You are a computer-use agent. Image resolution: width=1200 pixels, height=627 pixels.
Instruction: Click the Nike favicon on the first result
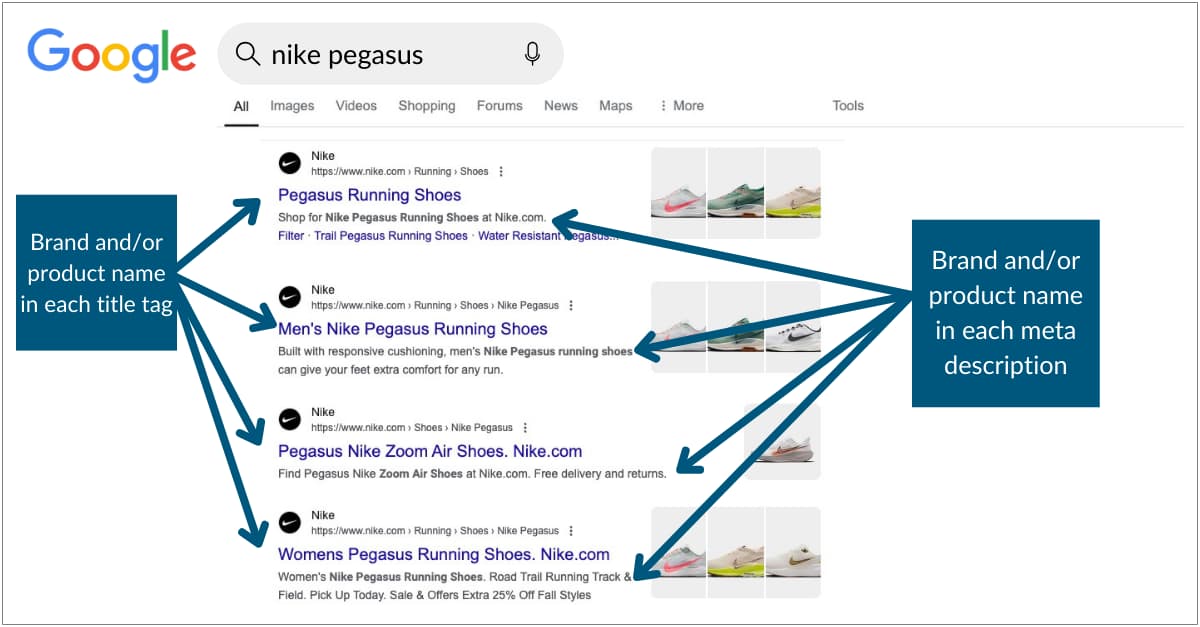point(290,163)
